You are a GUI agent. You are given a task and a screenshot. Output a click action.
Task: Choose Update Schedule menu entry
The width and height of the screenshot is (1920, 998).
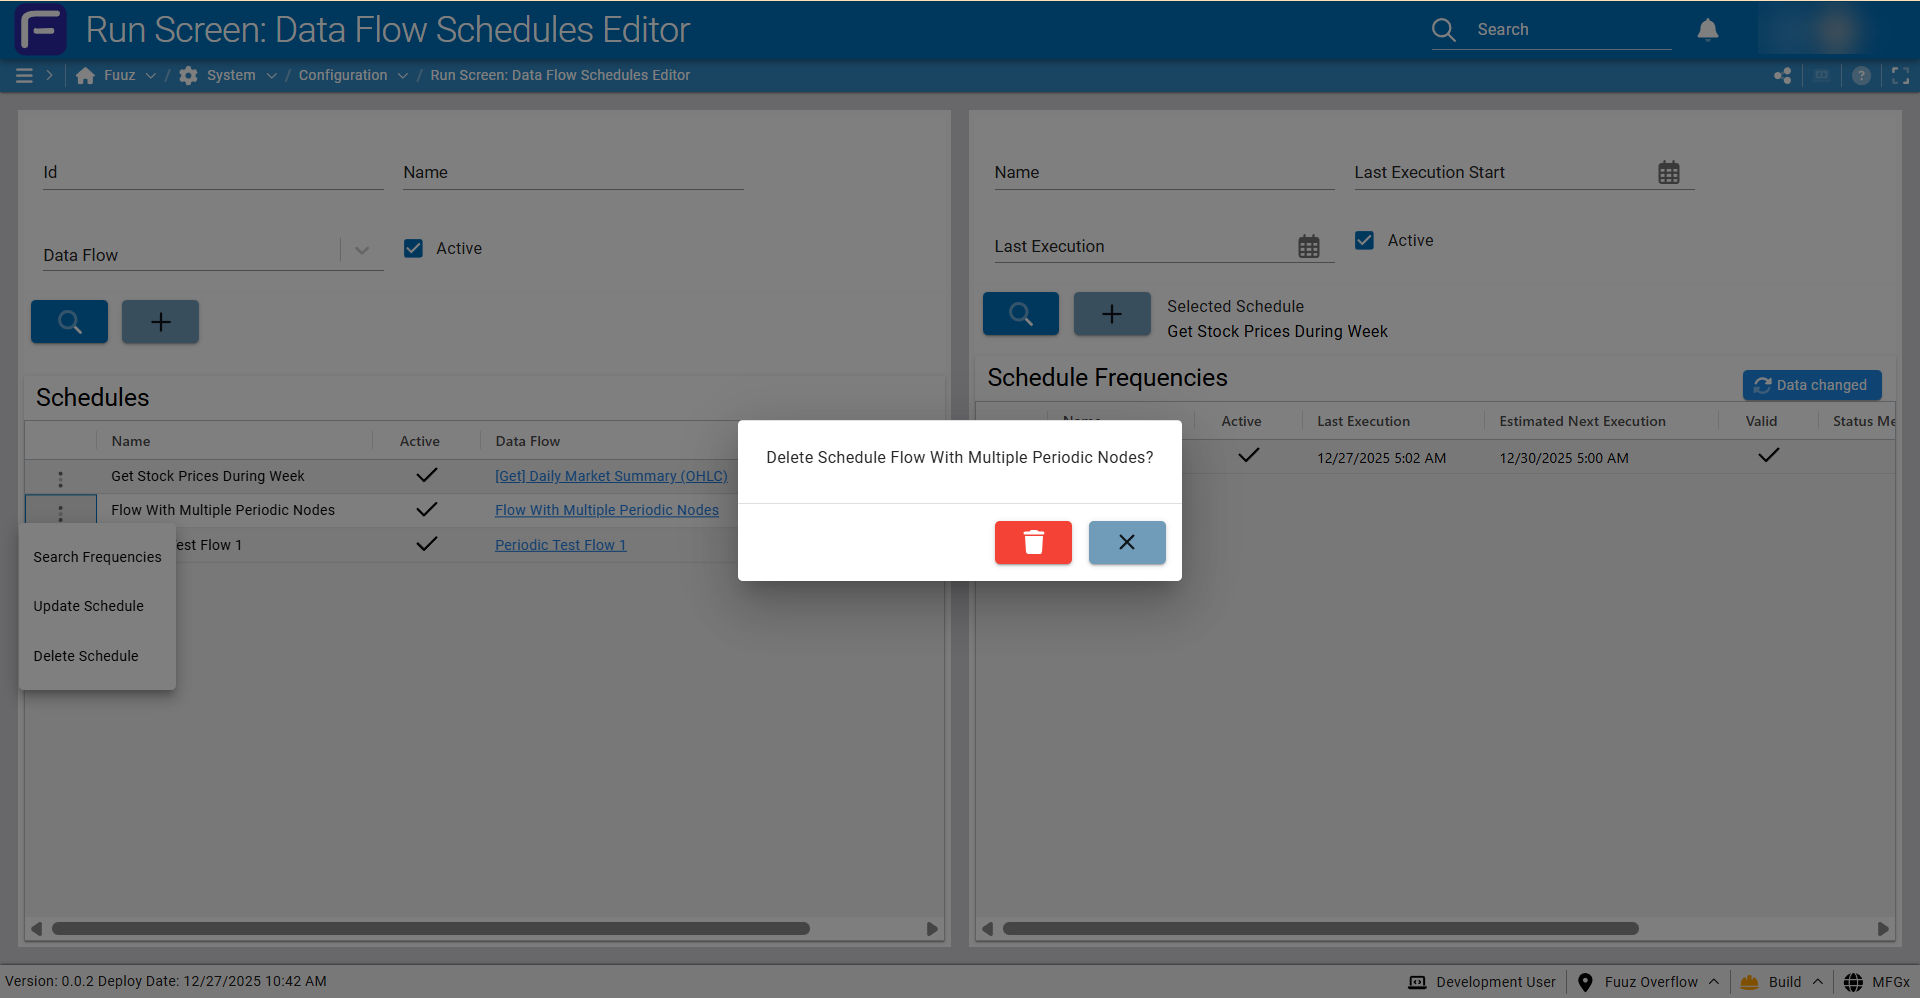[x=88, y=606]
